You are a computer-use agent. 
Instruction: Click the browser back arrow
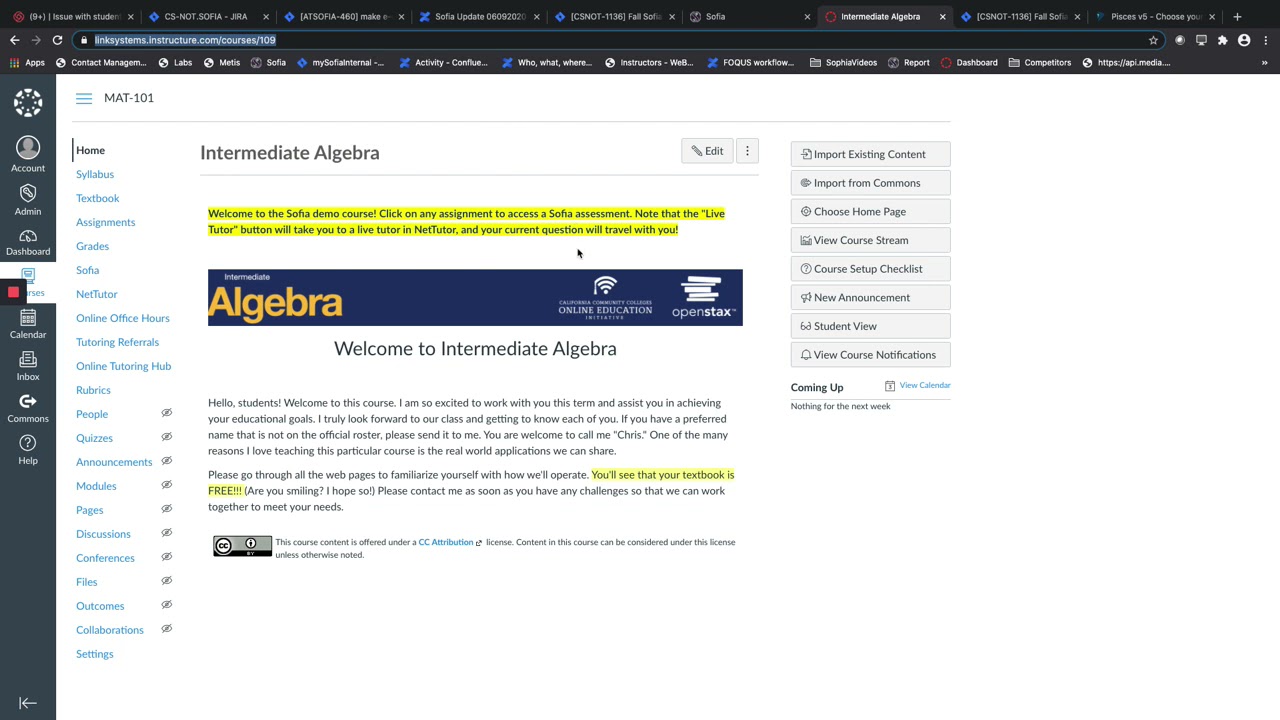14,40
